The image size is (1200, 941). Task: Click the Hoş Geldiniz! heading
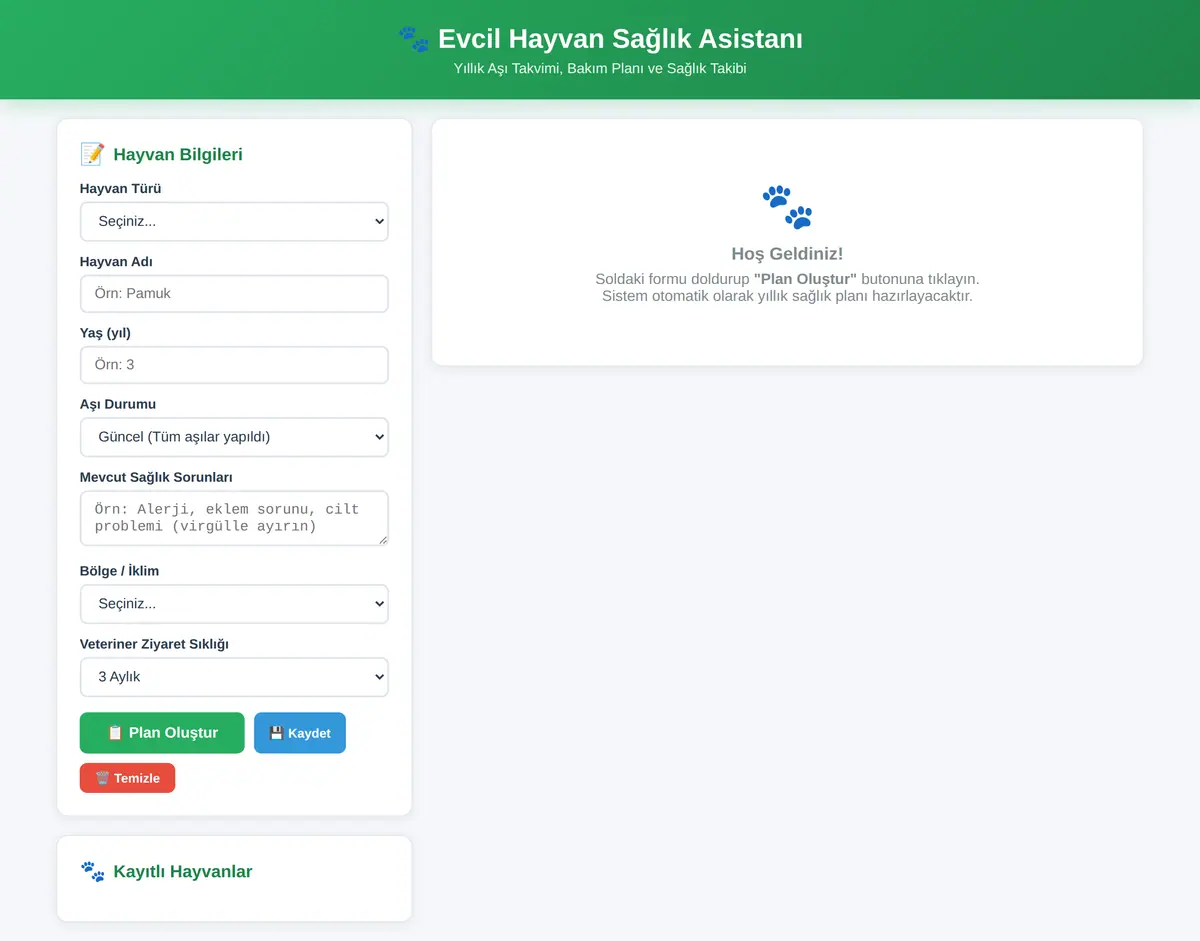[x=787, y=254]
